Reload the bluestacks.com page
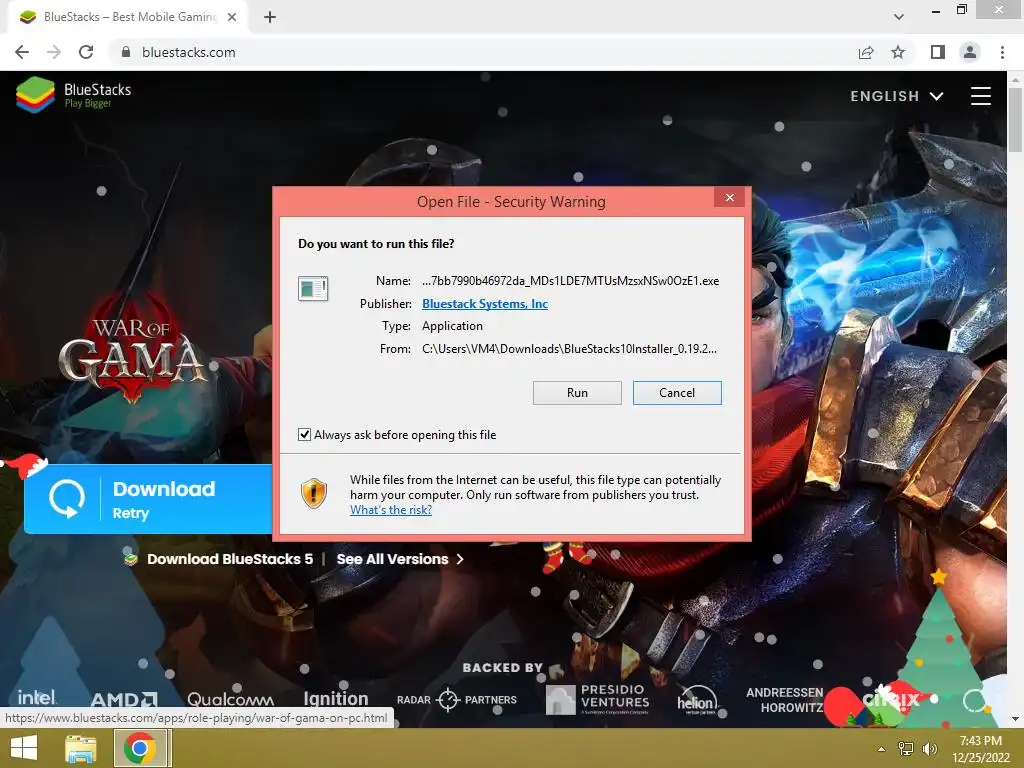 click(86, 52)
